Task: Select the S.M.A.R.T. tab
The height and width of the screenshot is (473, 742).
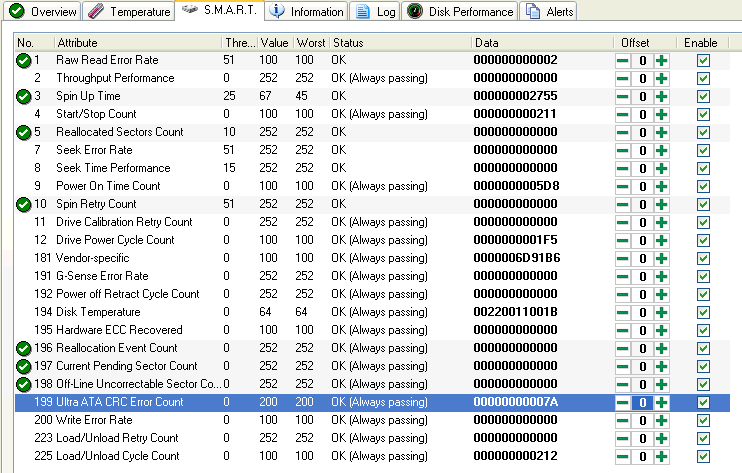Action: (219, 10)
